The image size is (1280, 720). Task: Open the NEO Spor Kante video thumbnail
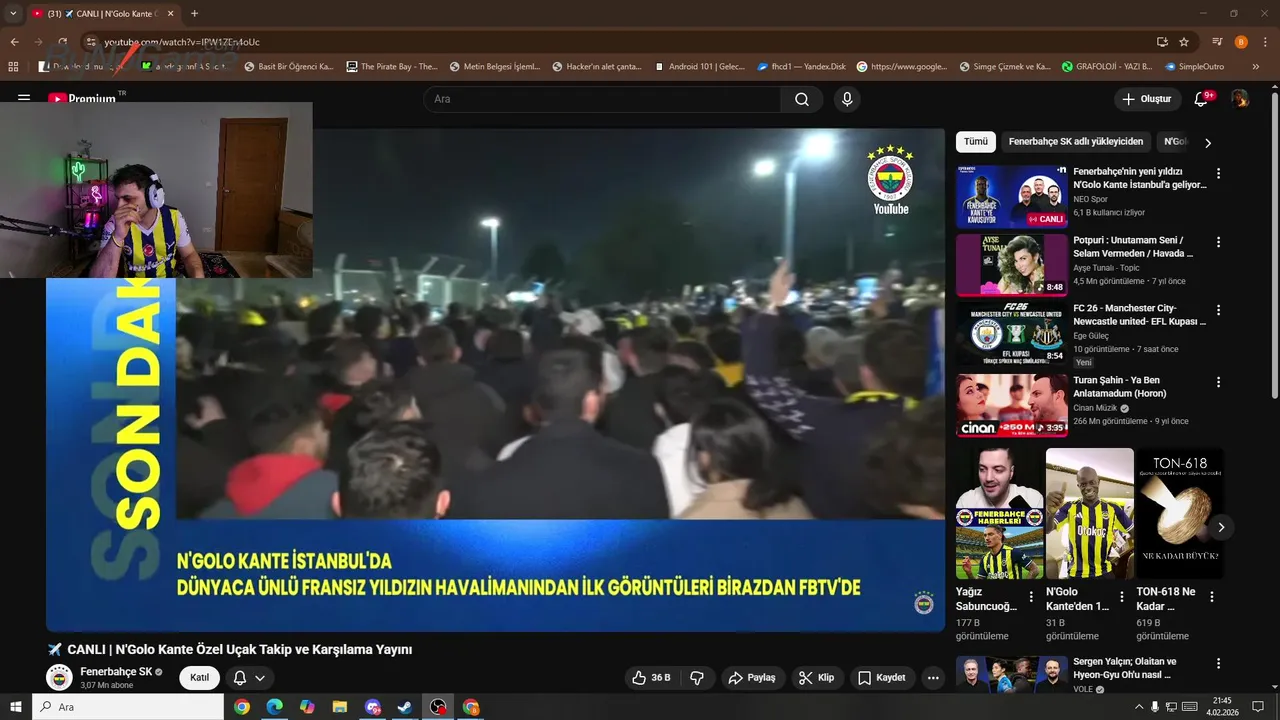click(x=1012, y=196)
